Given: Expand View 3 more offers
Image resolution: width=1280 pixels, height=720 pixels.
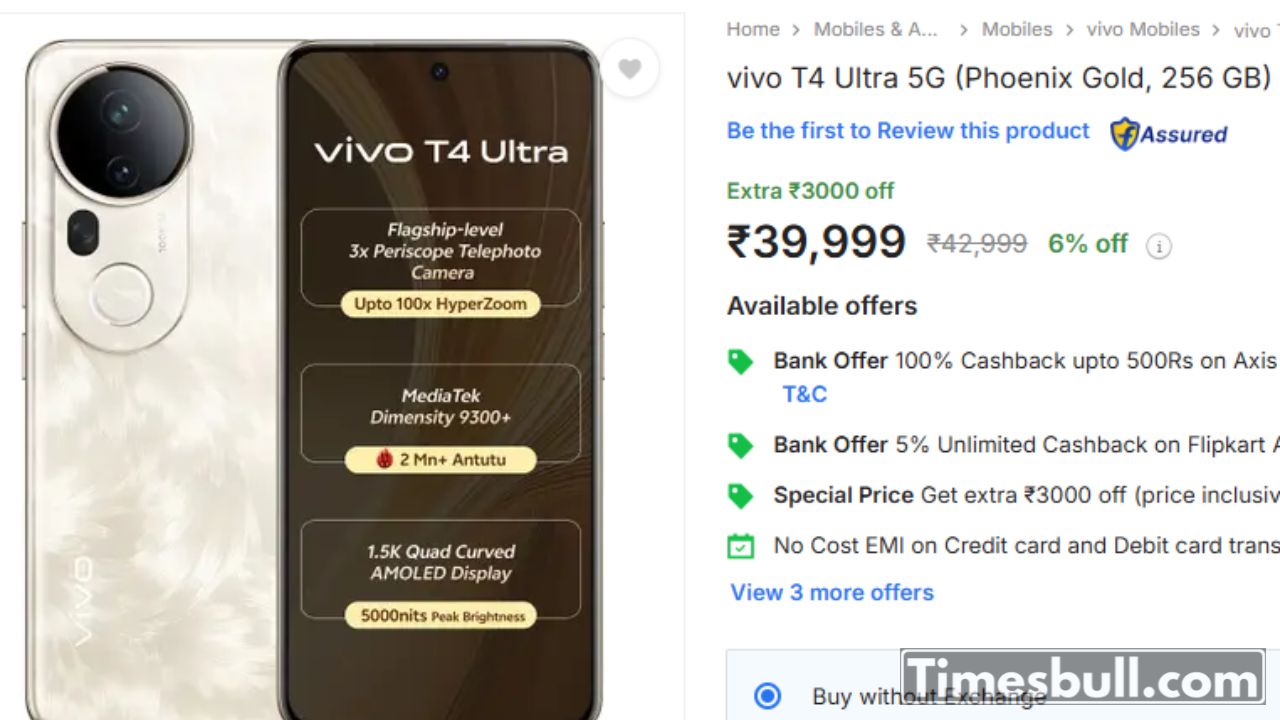Looking at the screenshot, I should pyautogui.click(x=832, y=592).
